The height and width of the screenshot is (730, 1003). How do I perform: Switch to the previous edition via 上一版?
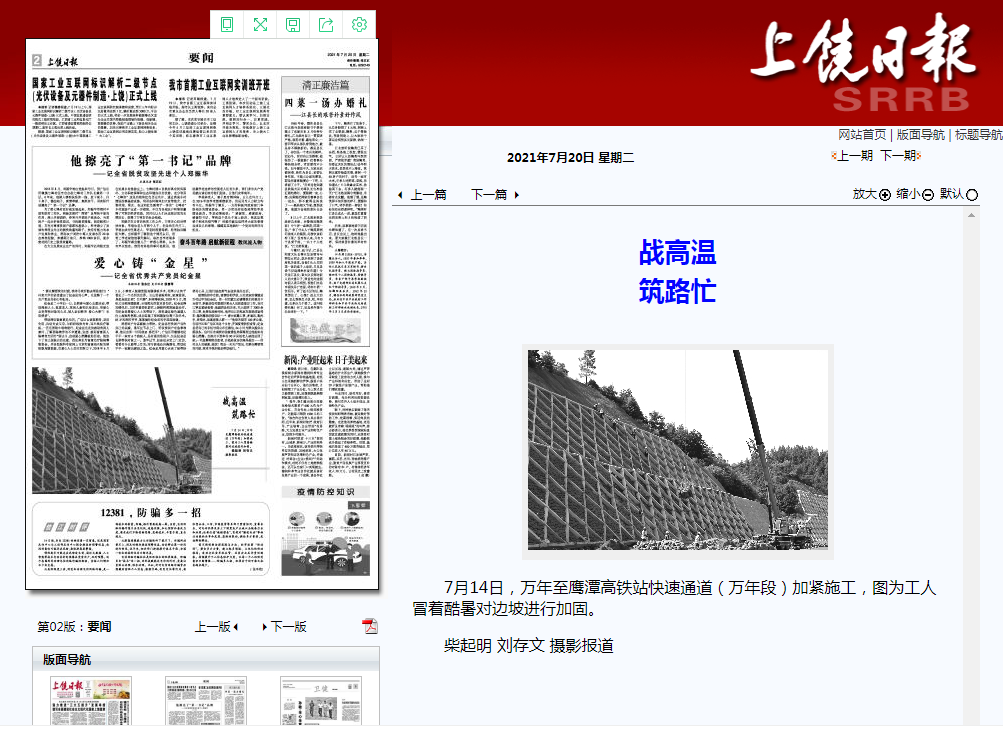click(215, 626)
